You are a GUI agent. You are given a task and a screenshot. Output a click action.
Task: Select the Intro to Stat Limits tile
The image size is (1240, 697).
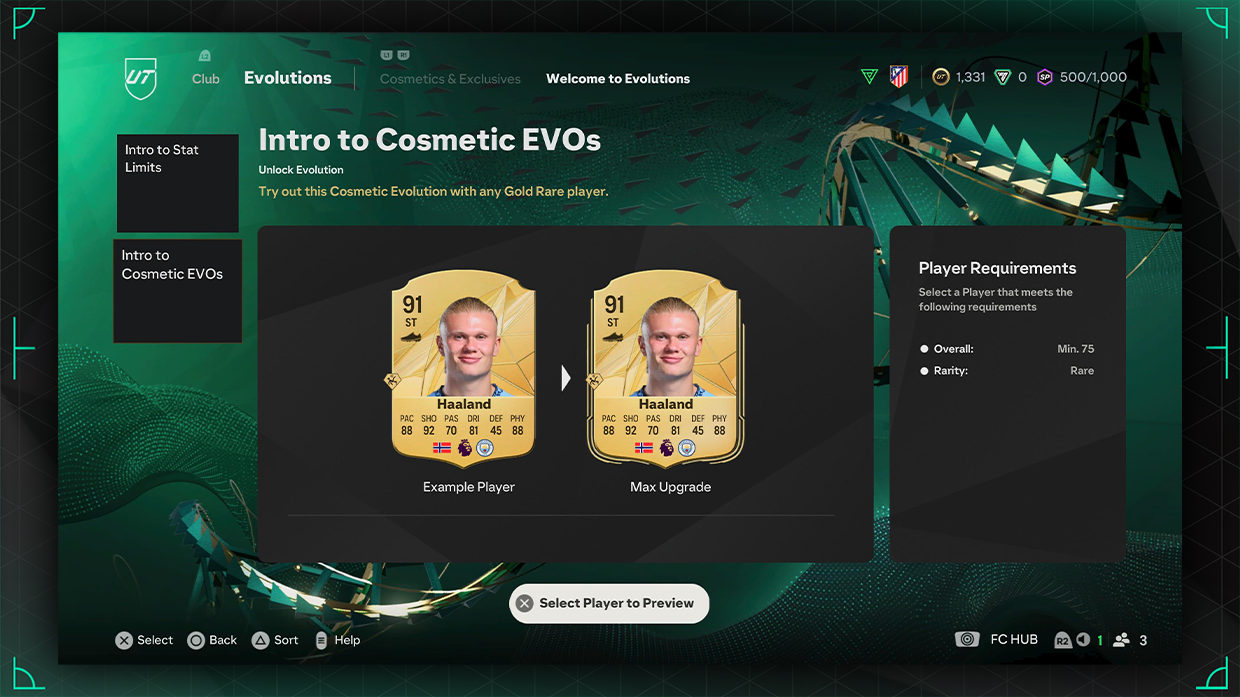(178, 184)
